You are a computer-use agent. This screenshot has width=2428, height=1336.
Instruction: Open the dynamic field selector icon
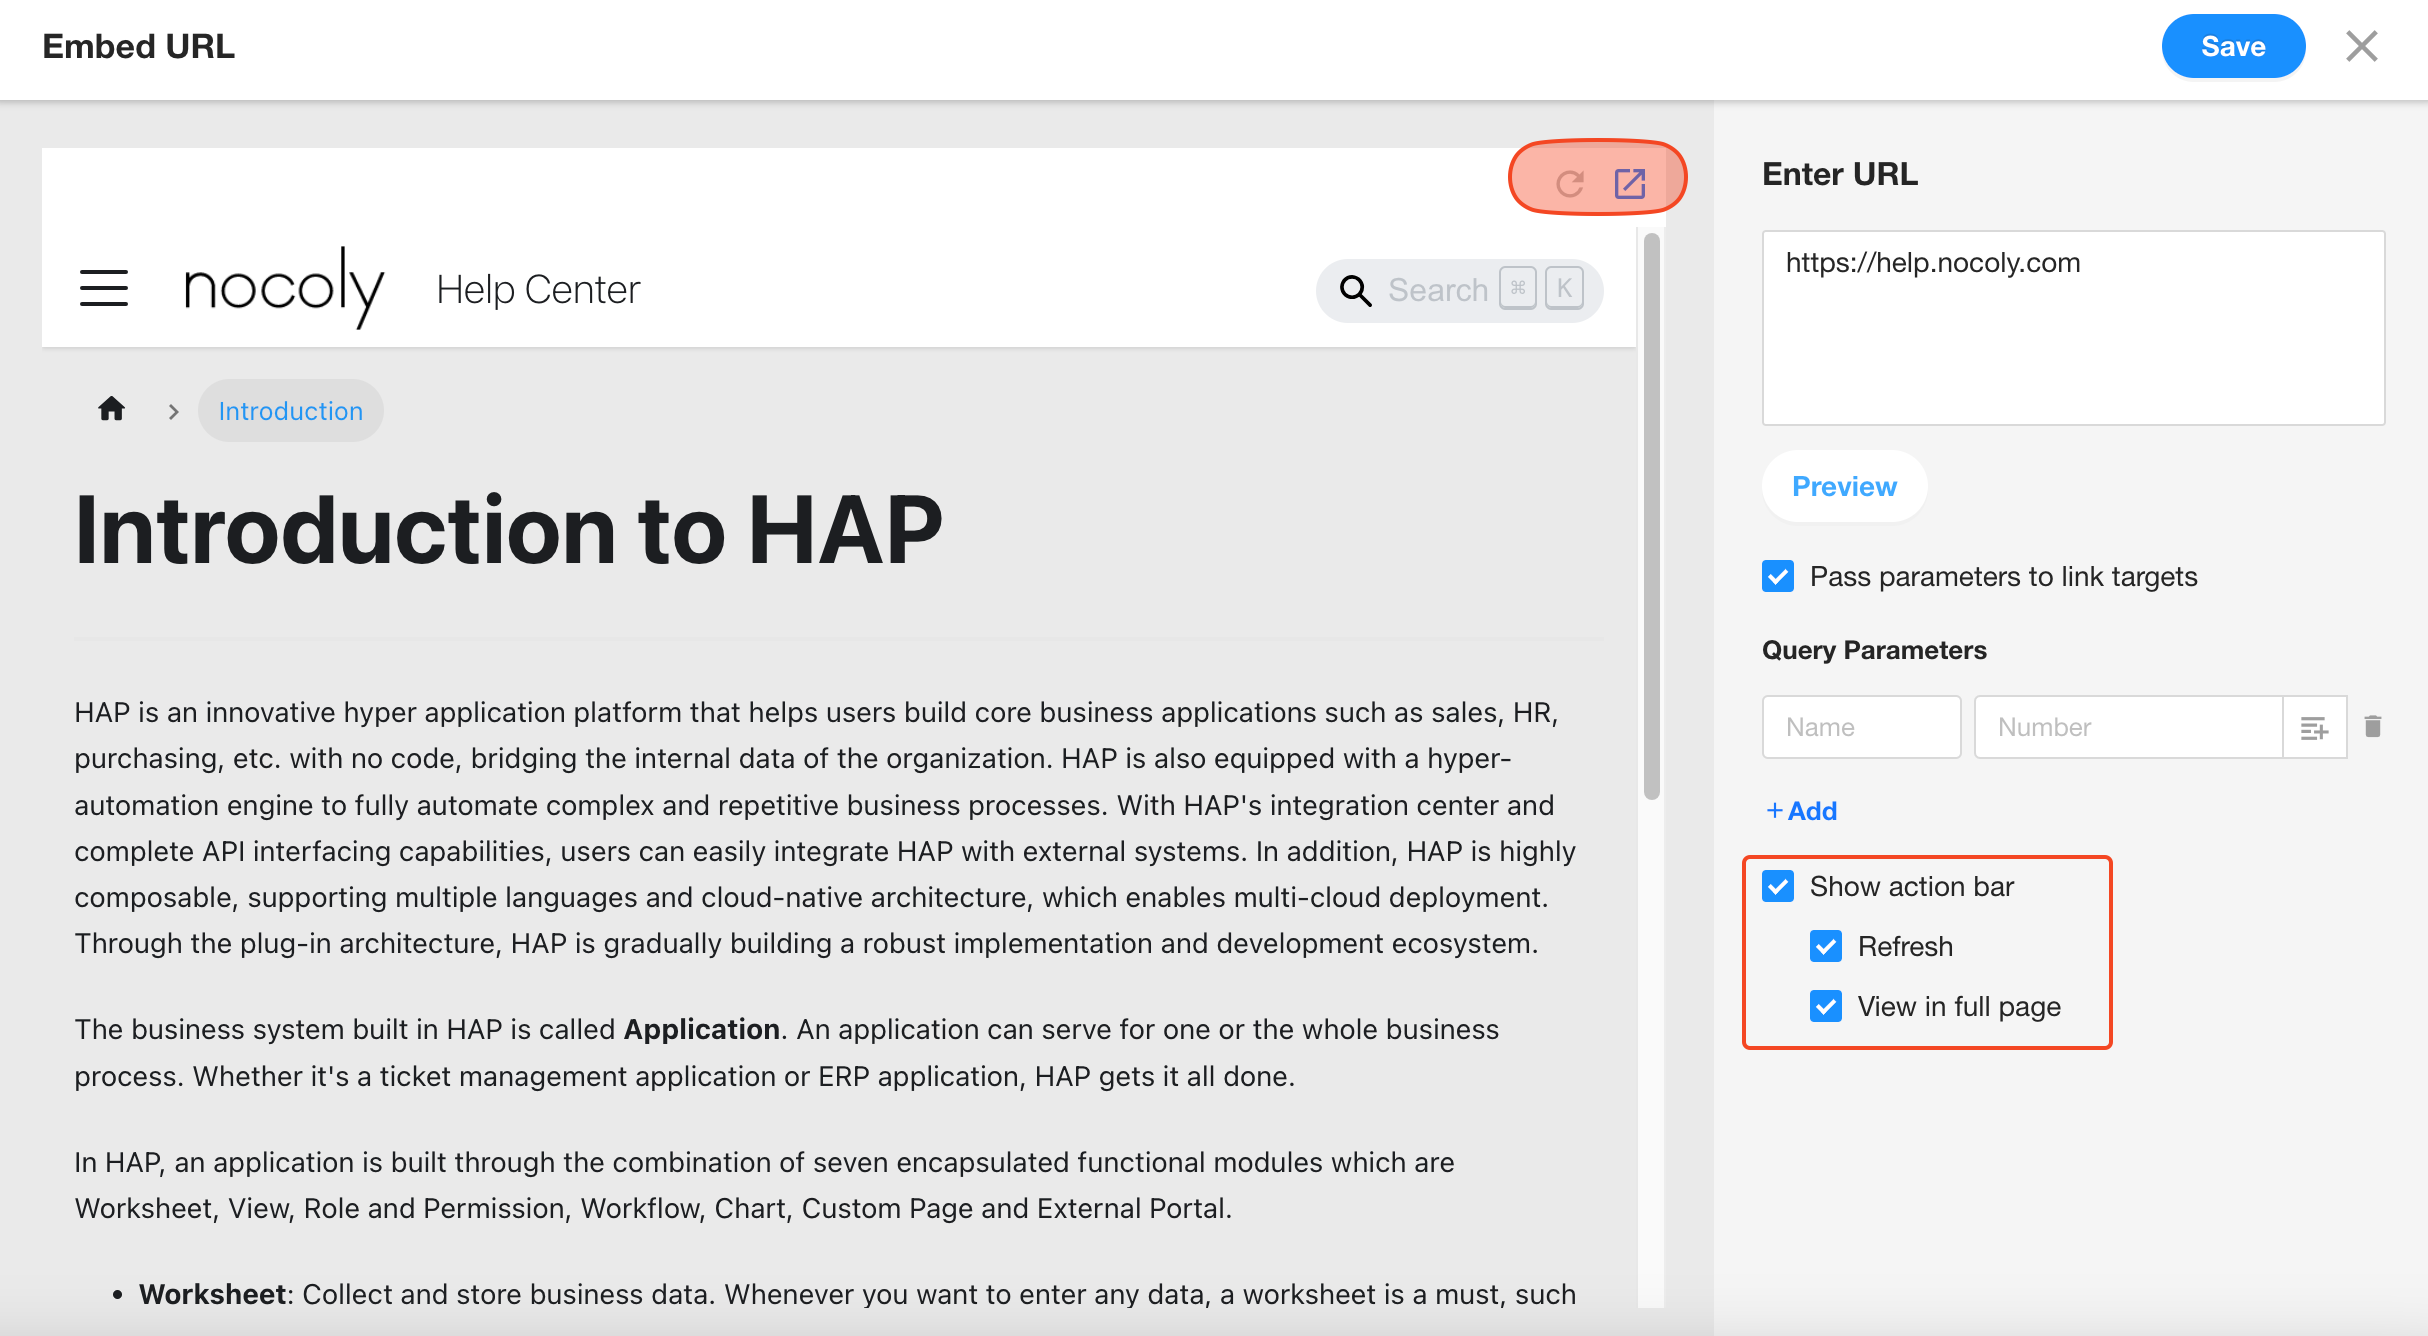tap(2314, 727)
